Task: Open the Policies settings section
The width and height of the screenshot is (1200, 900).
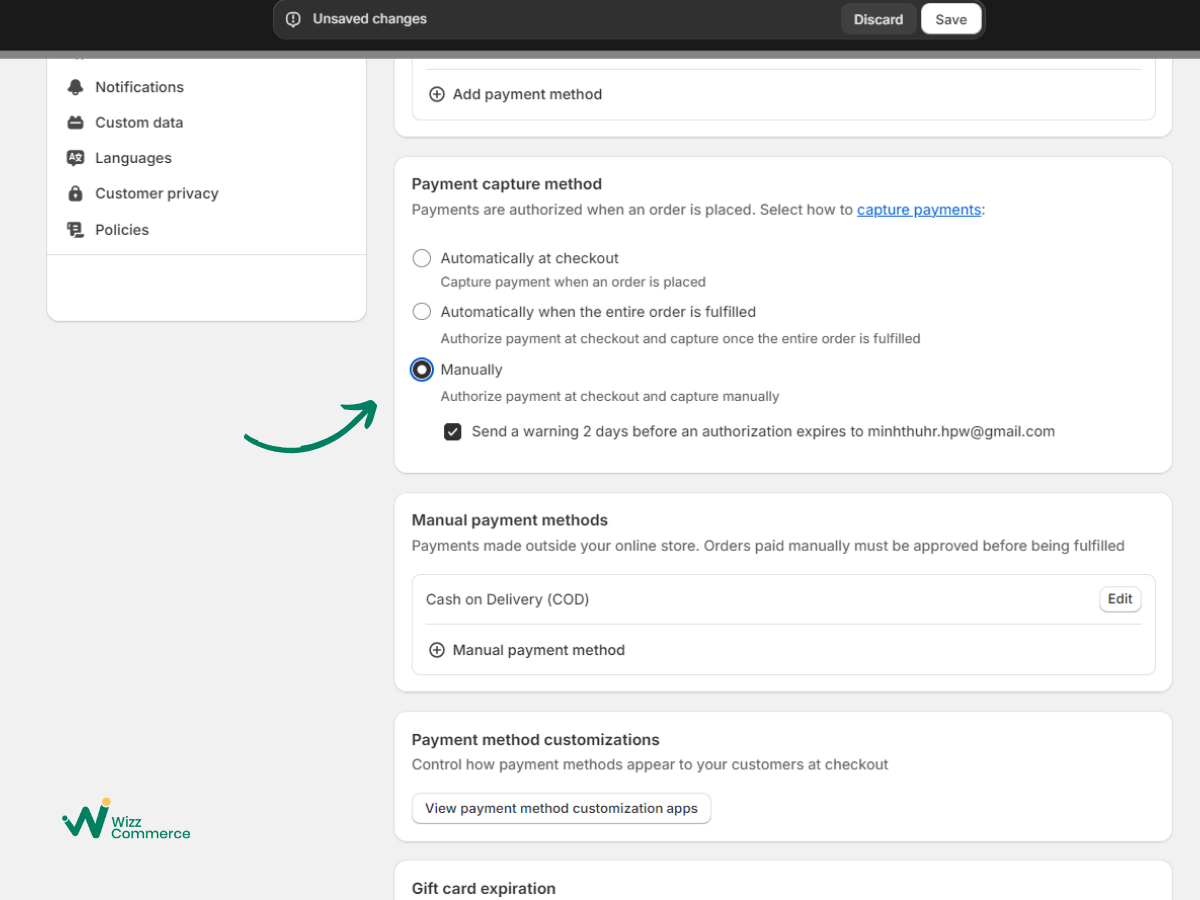Action: (122, 230)
